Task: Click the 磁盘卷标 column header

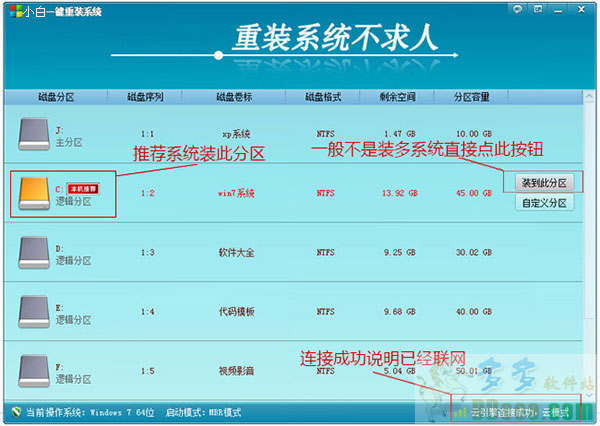Action: pos(234,97)
